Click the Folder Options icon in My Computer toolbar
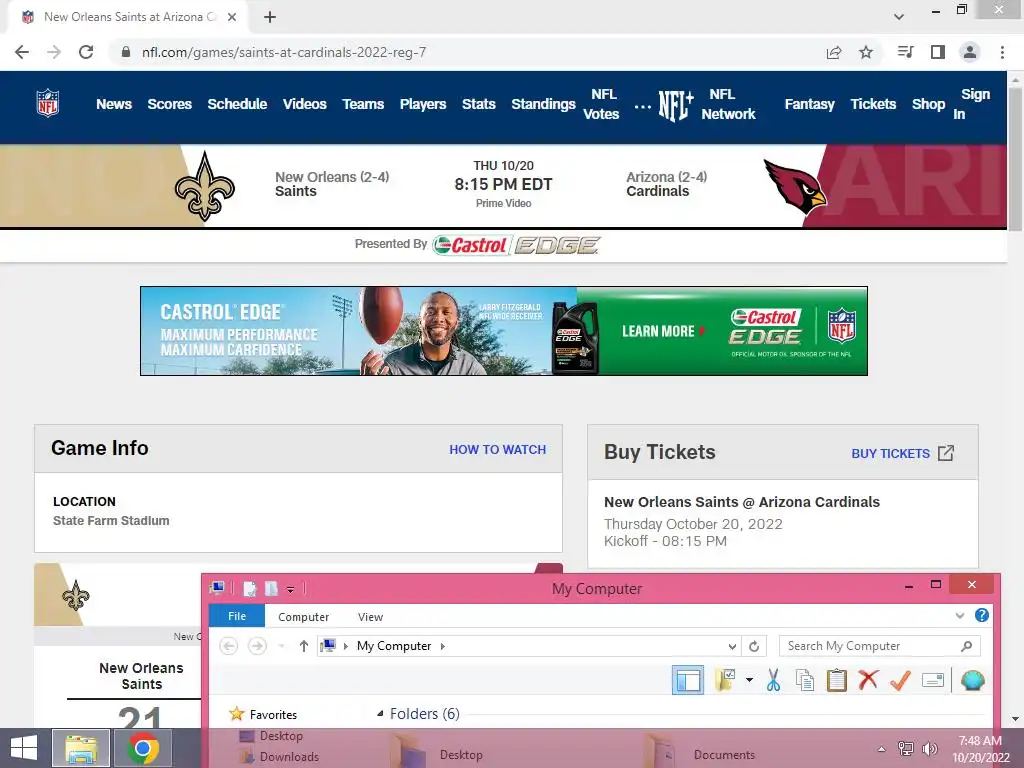Screen dimensions: 1024x768 [x=725, y=680]
